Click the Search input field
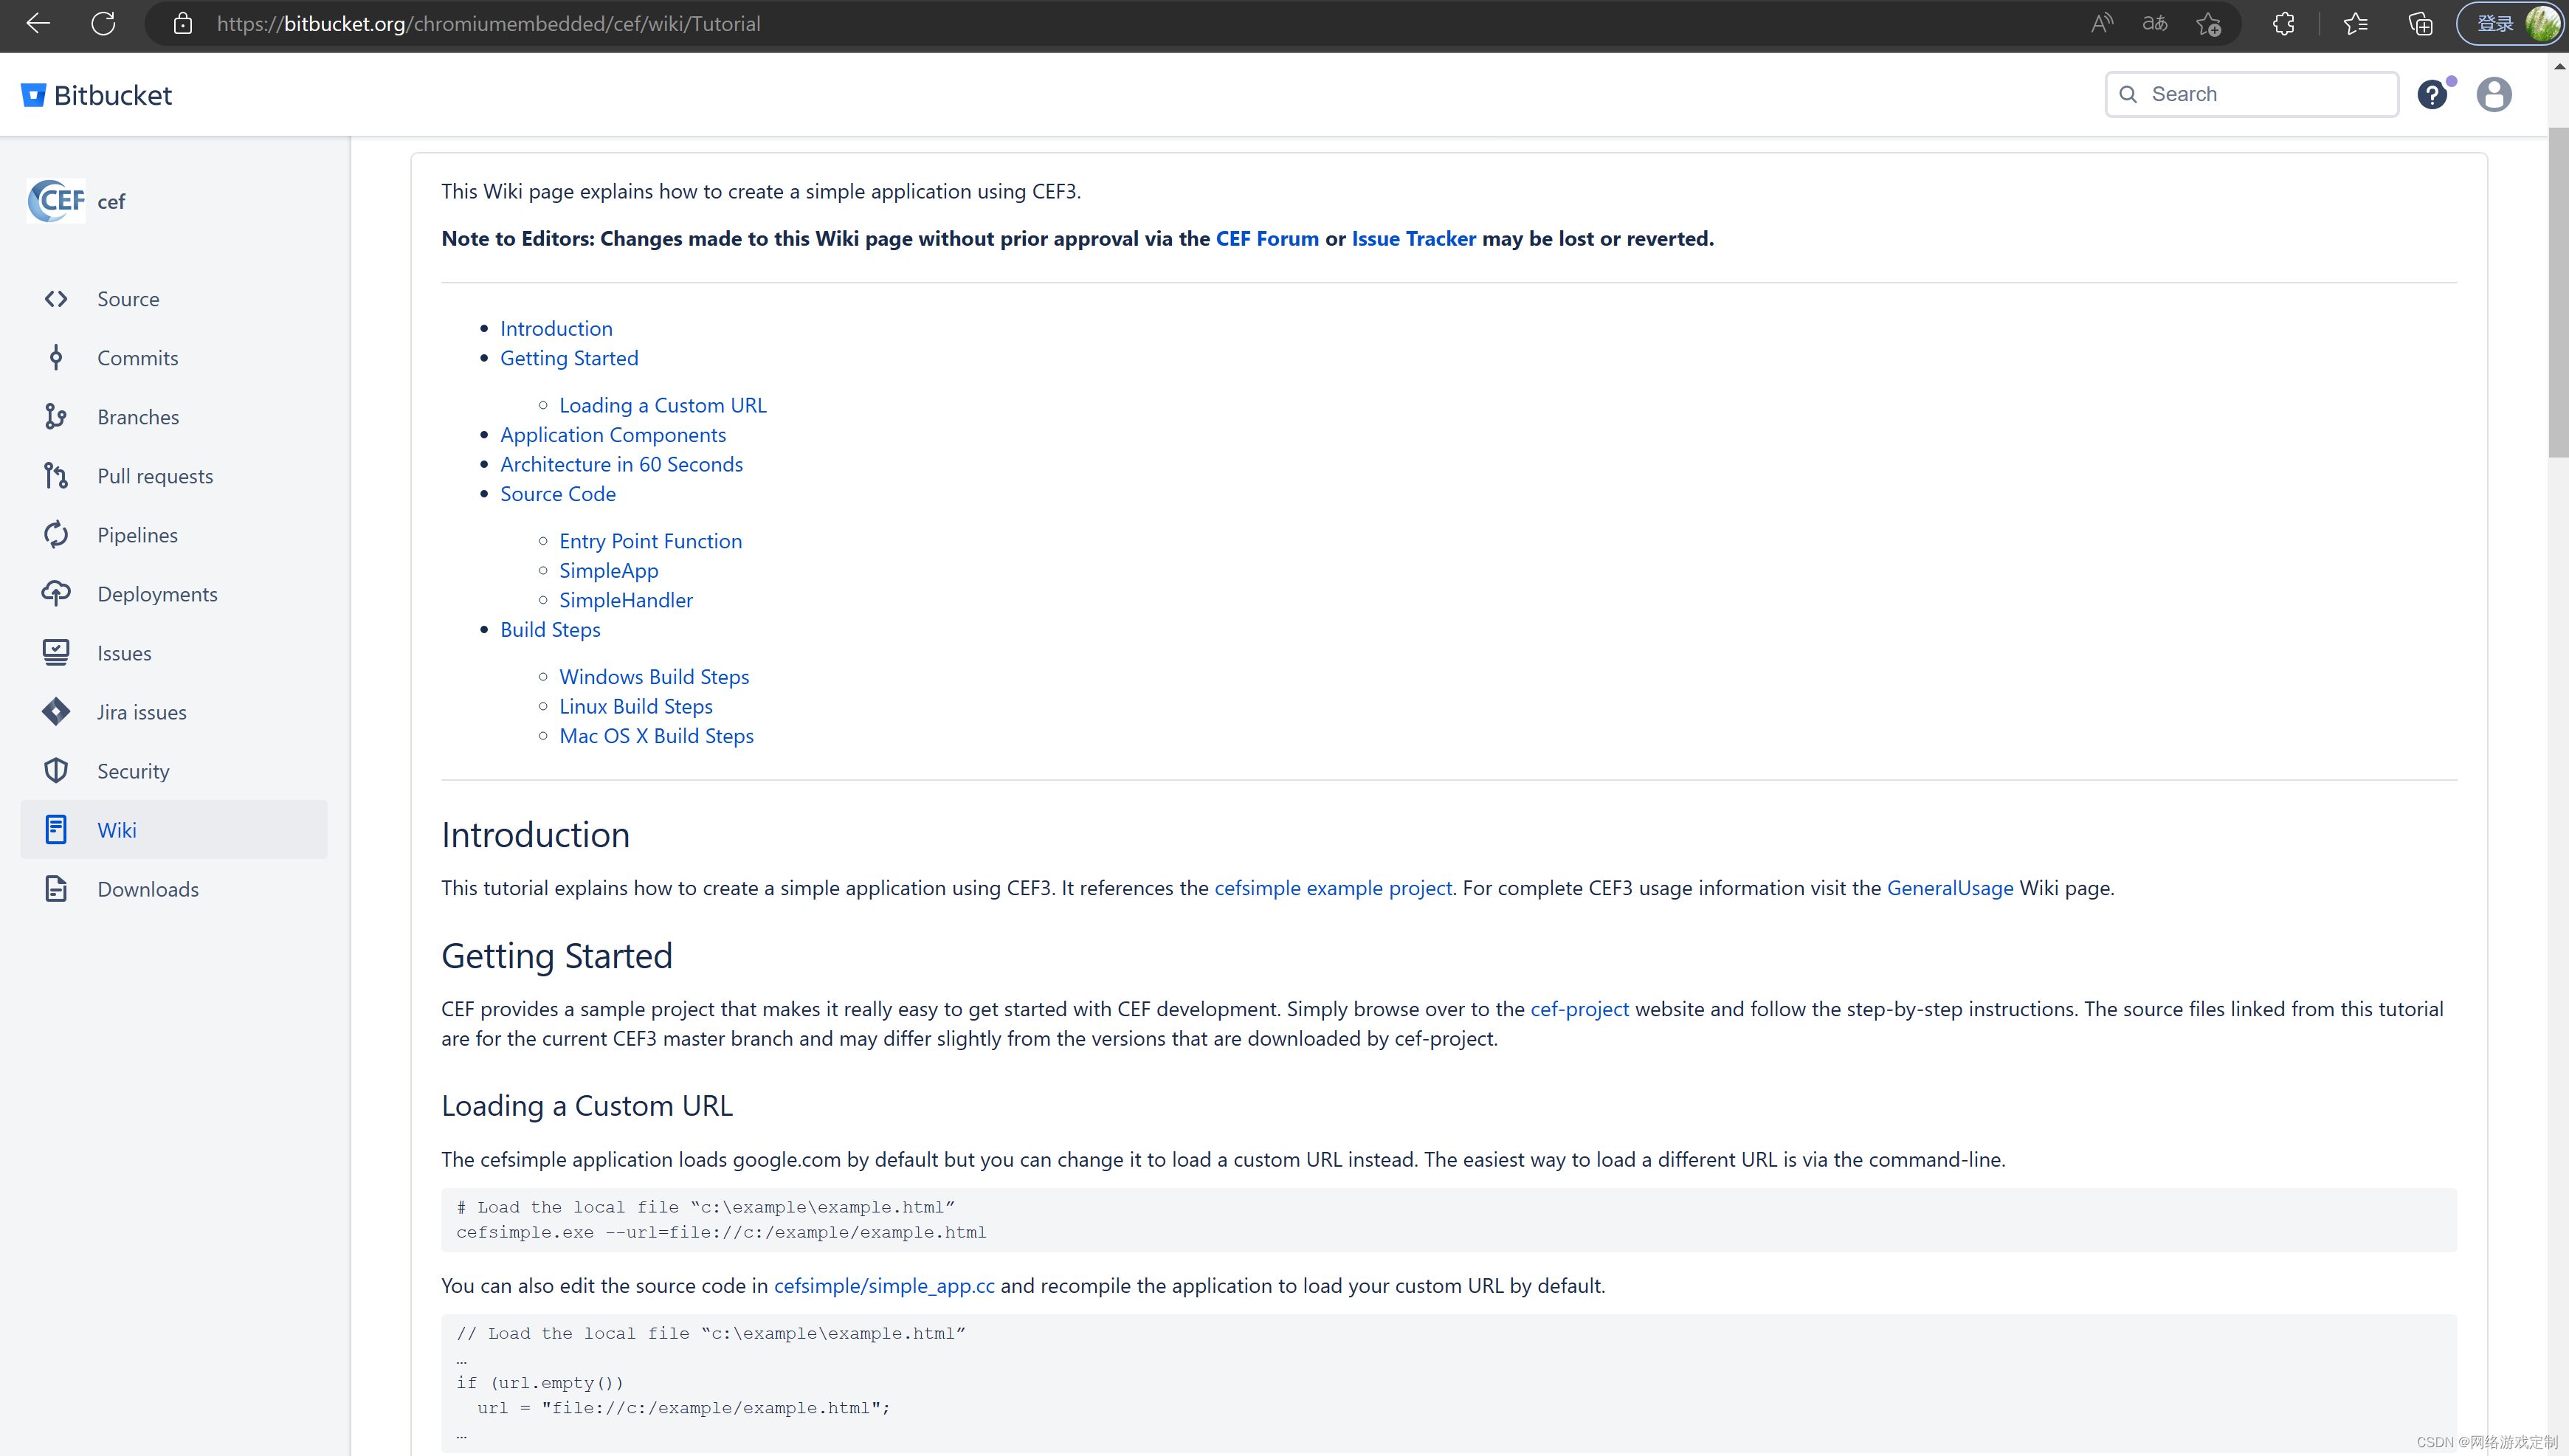 coord(2252,94)
